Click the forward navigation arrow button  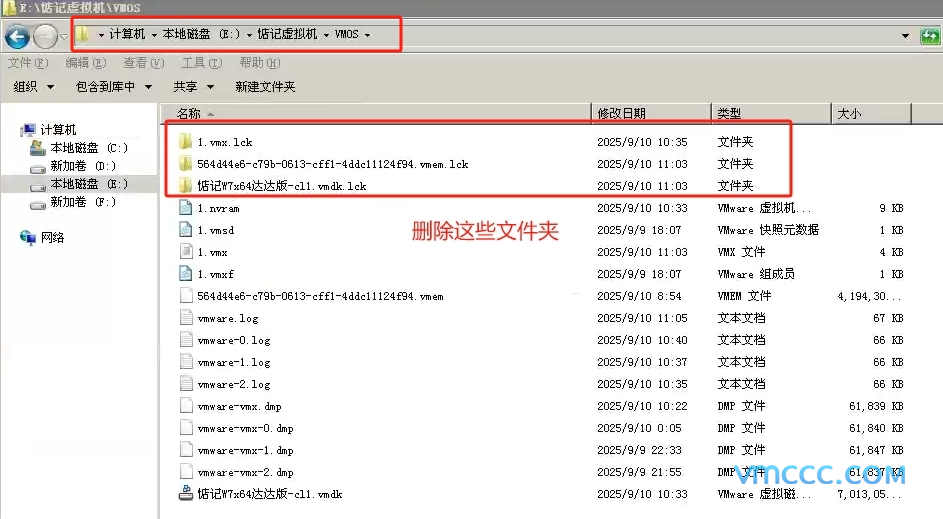[x=45, y=37]
